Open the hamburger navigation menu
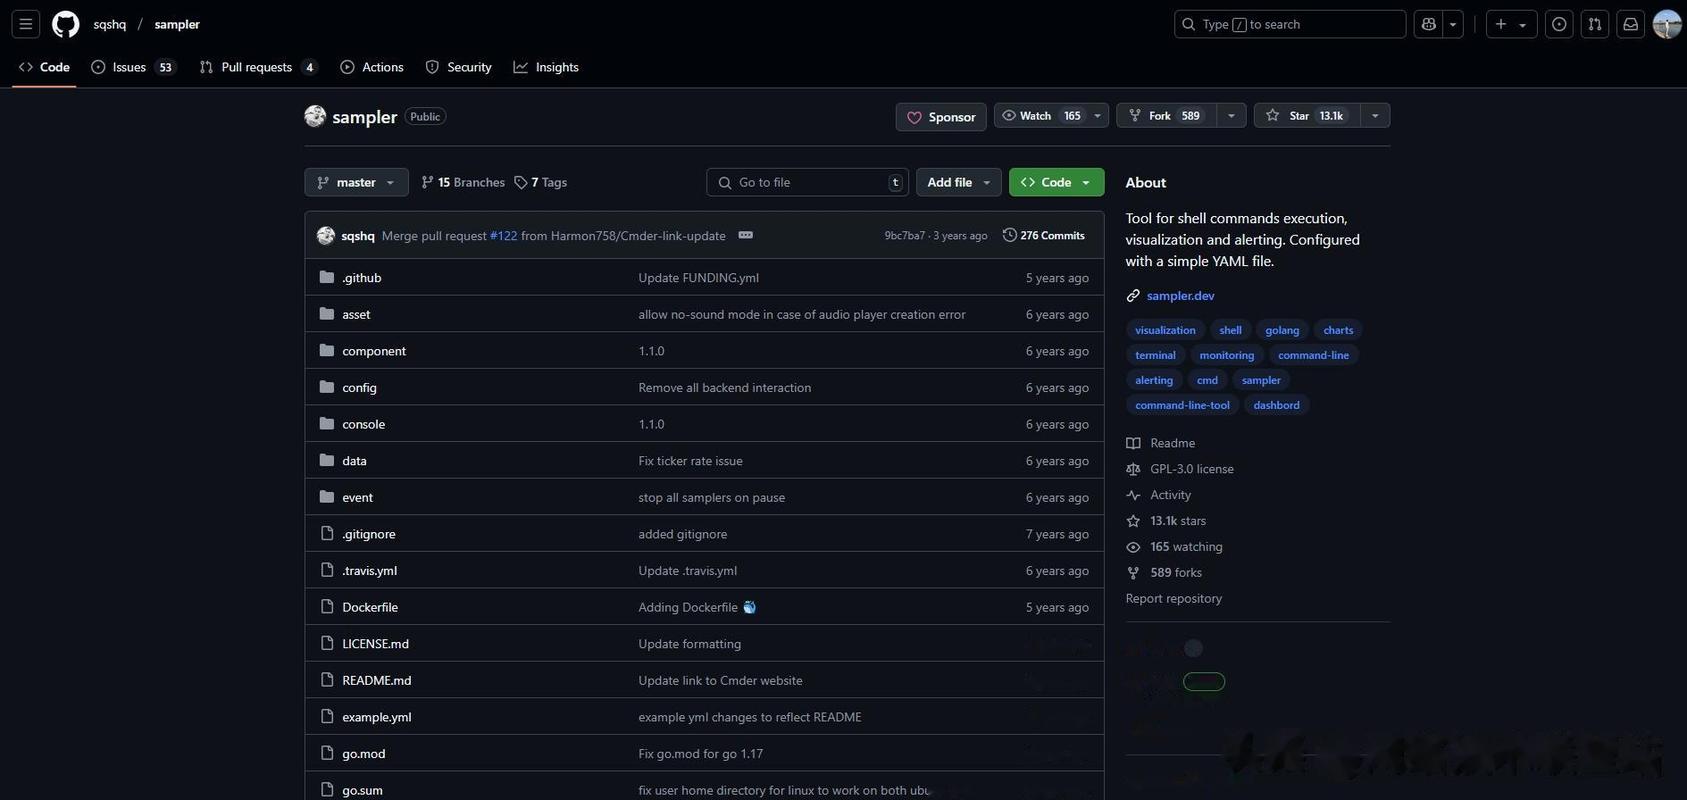 coord(26,24)
